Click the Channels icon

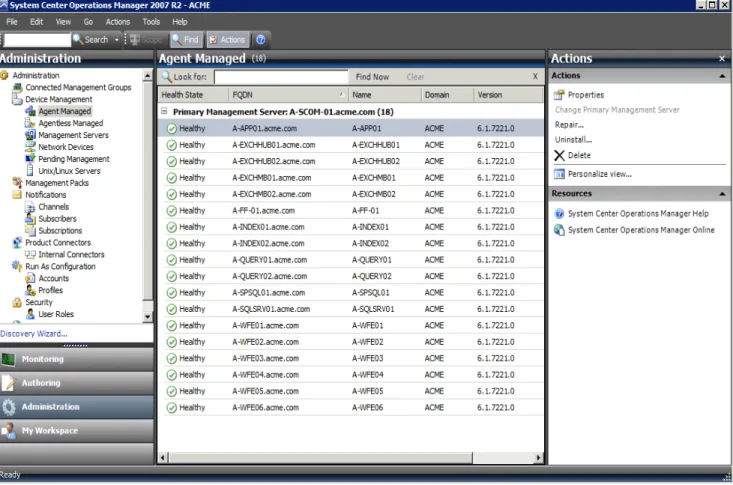30,207
